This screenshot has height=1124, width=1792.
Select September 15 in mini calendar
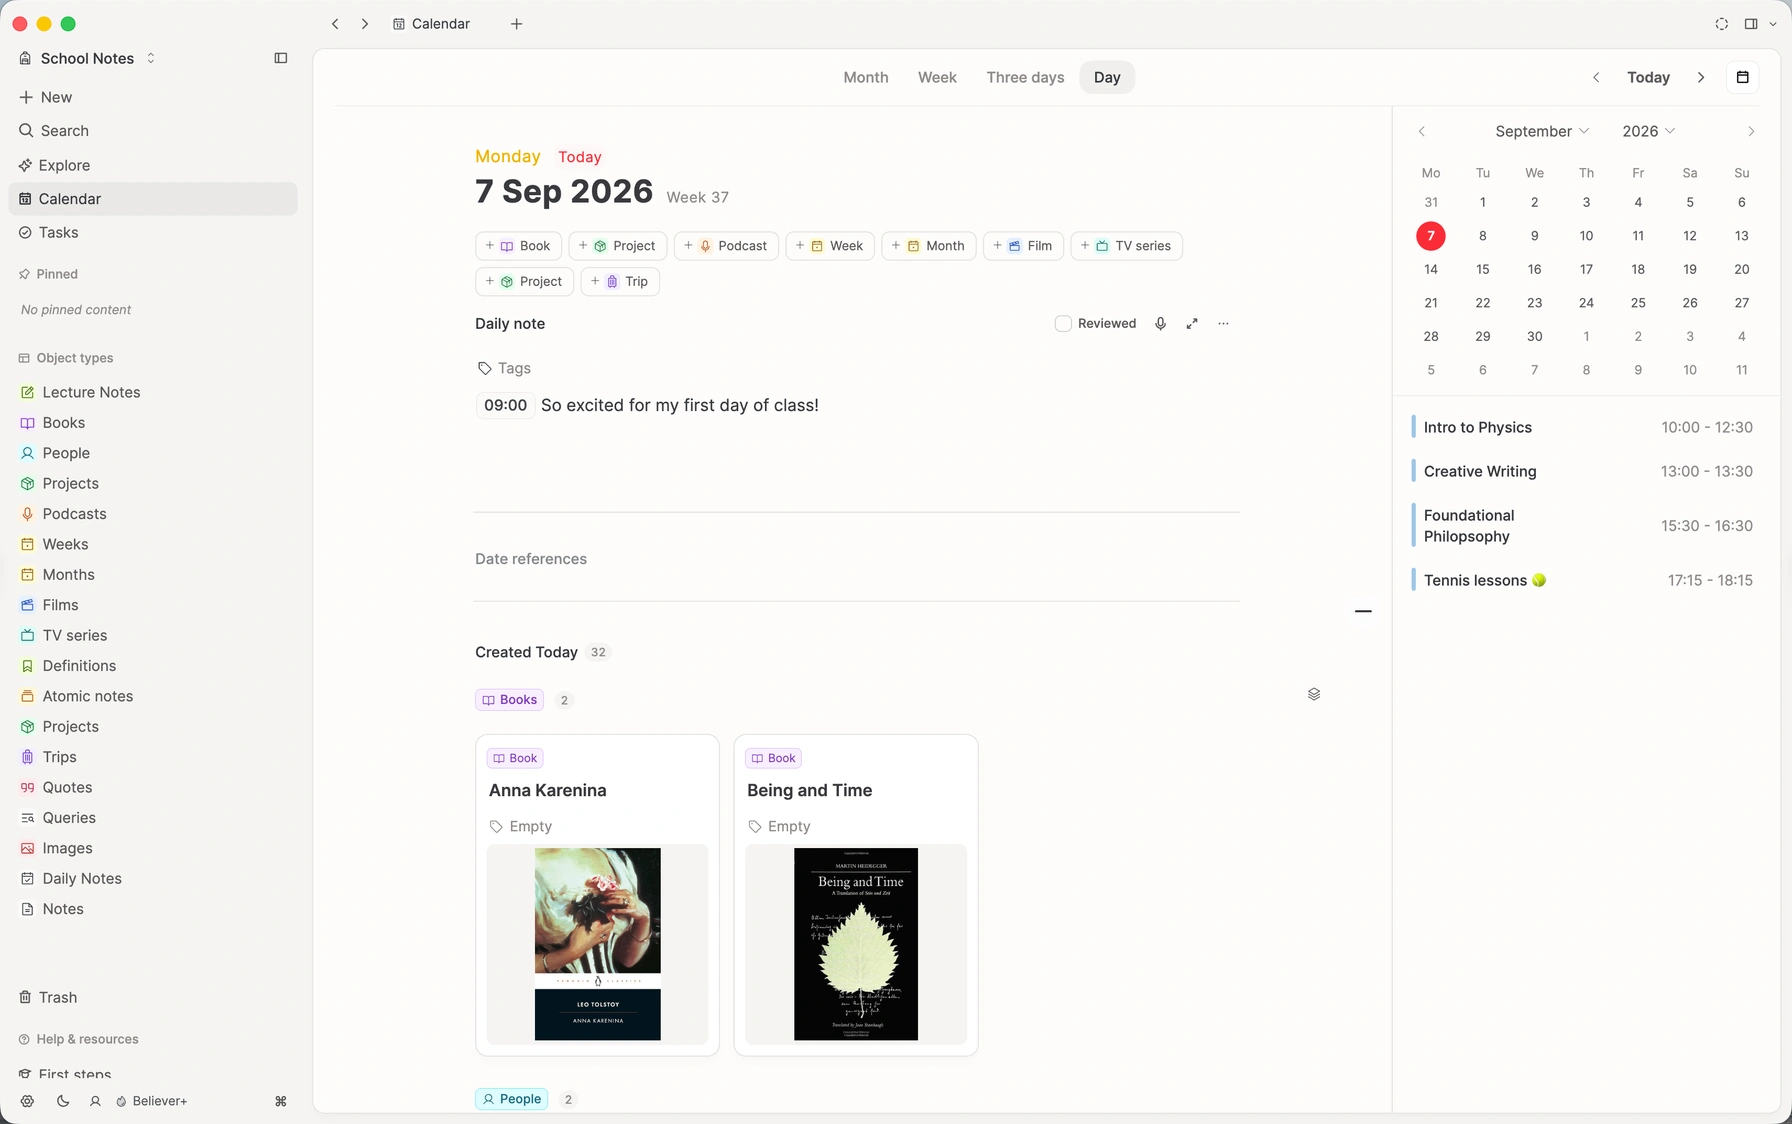click(1483, 269)
